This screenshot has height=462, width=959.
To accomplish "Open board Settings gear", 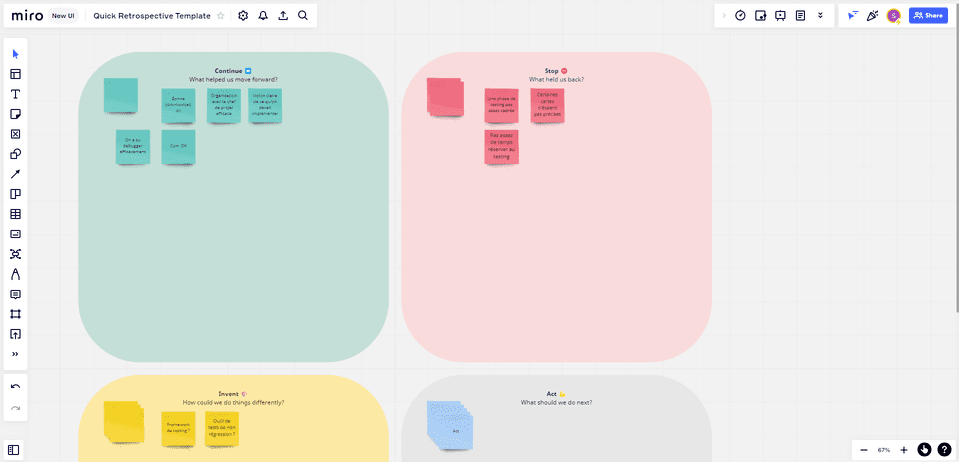I will click(x=243, y=16).
